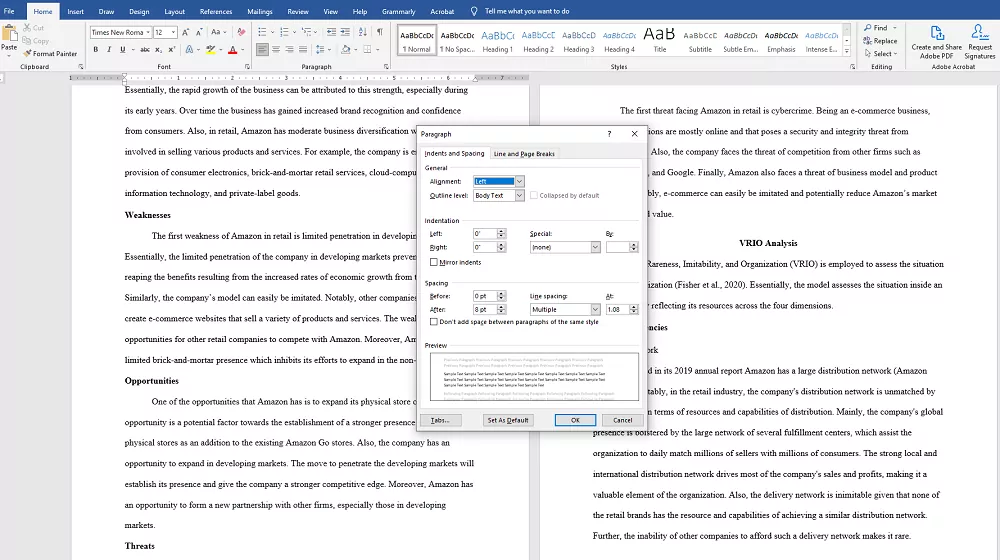The image size is (1000, 560).
Task: Apply the Title style from Styles gallery
Action: point(659,40)
